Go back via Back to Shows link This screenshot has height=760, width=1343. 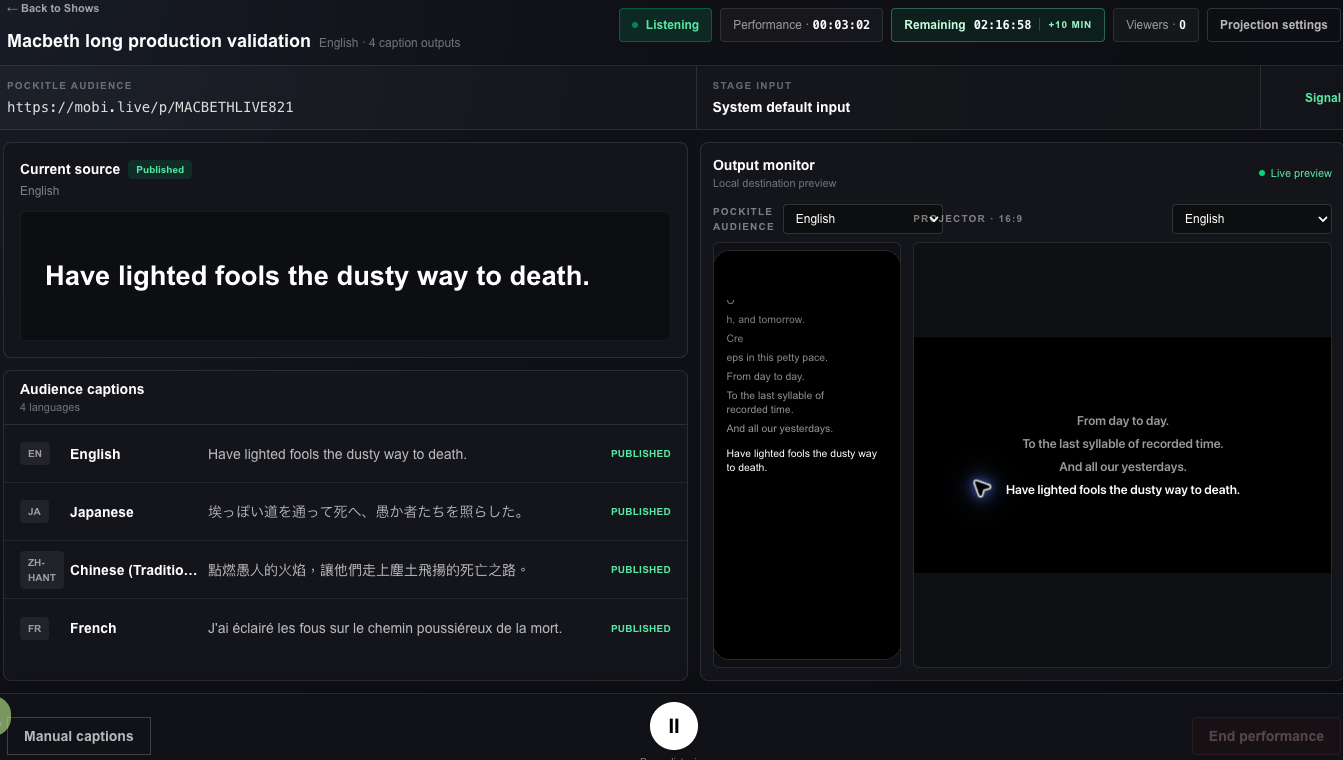[53, 8]
